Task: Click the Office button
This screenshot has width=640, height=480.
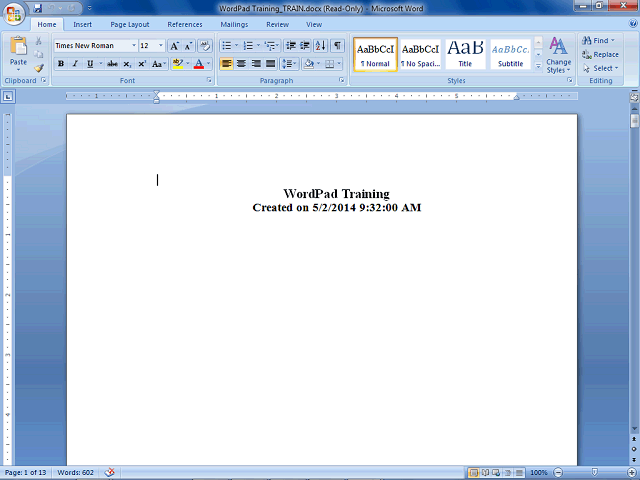Action: coord(14,15)
